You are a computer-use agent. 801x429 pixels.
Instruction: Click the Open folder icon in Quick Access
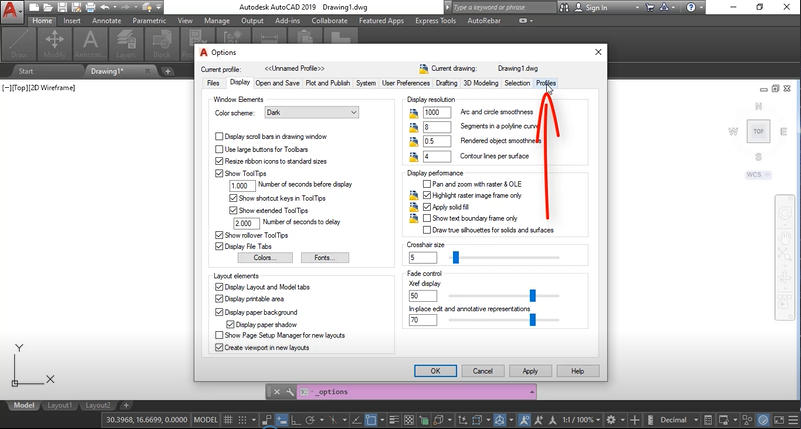[48, 7]
